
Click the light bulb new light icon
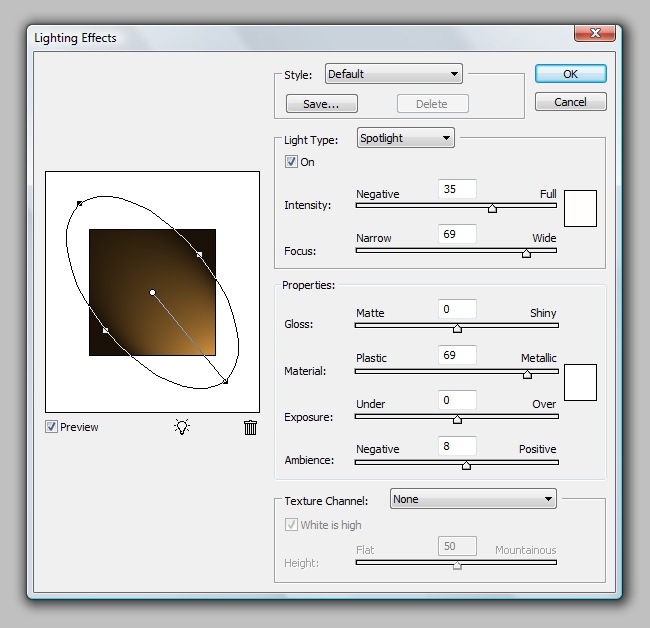(x=181, y=427)
